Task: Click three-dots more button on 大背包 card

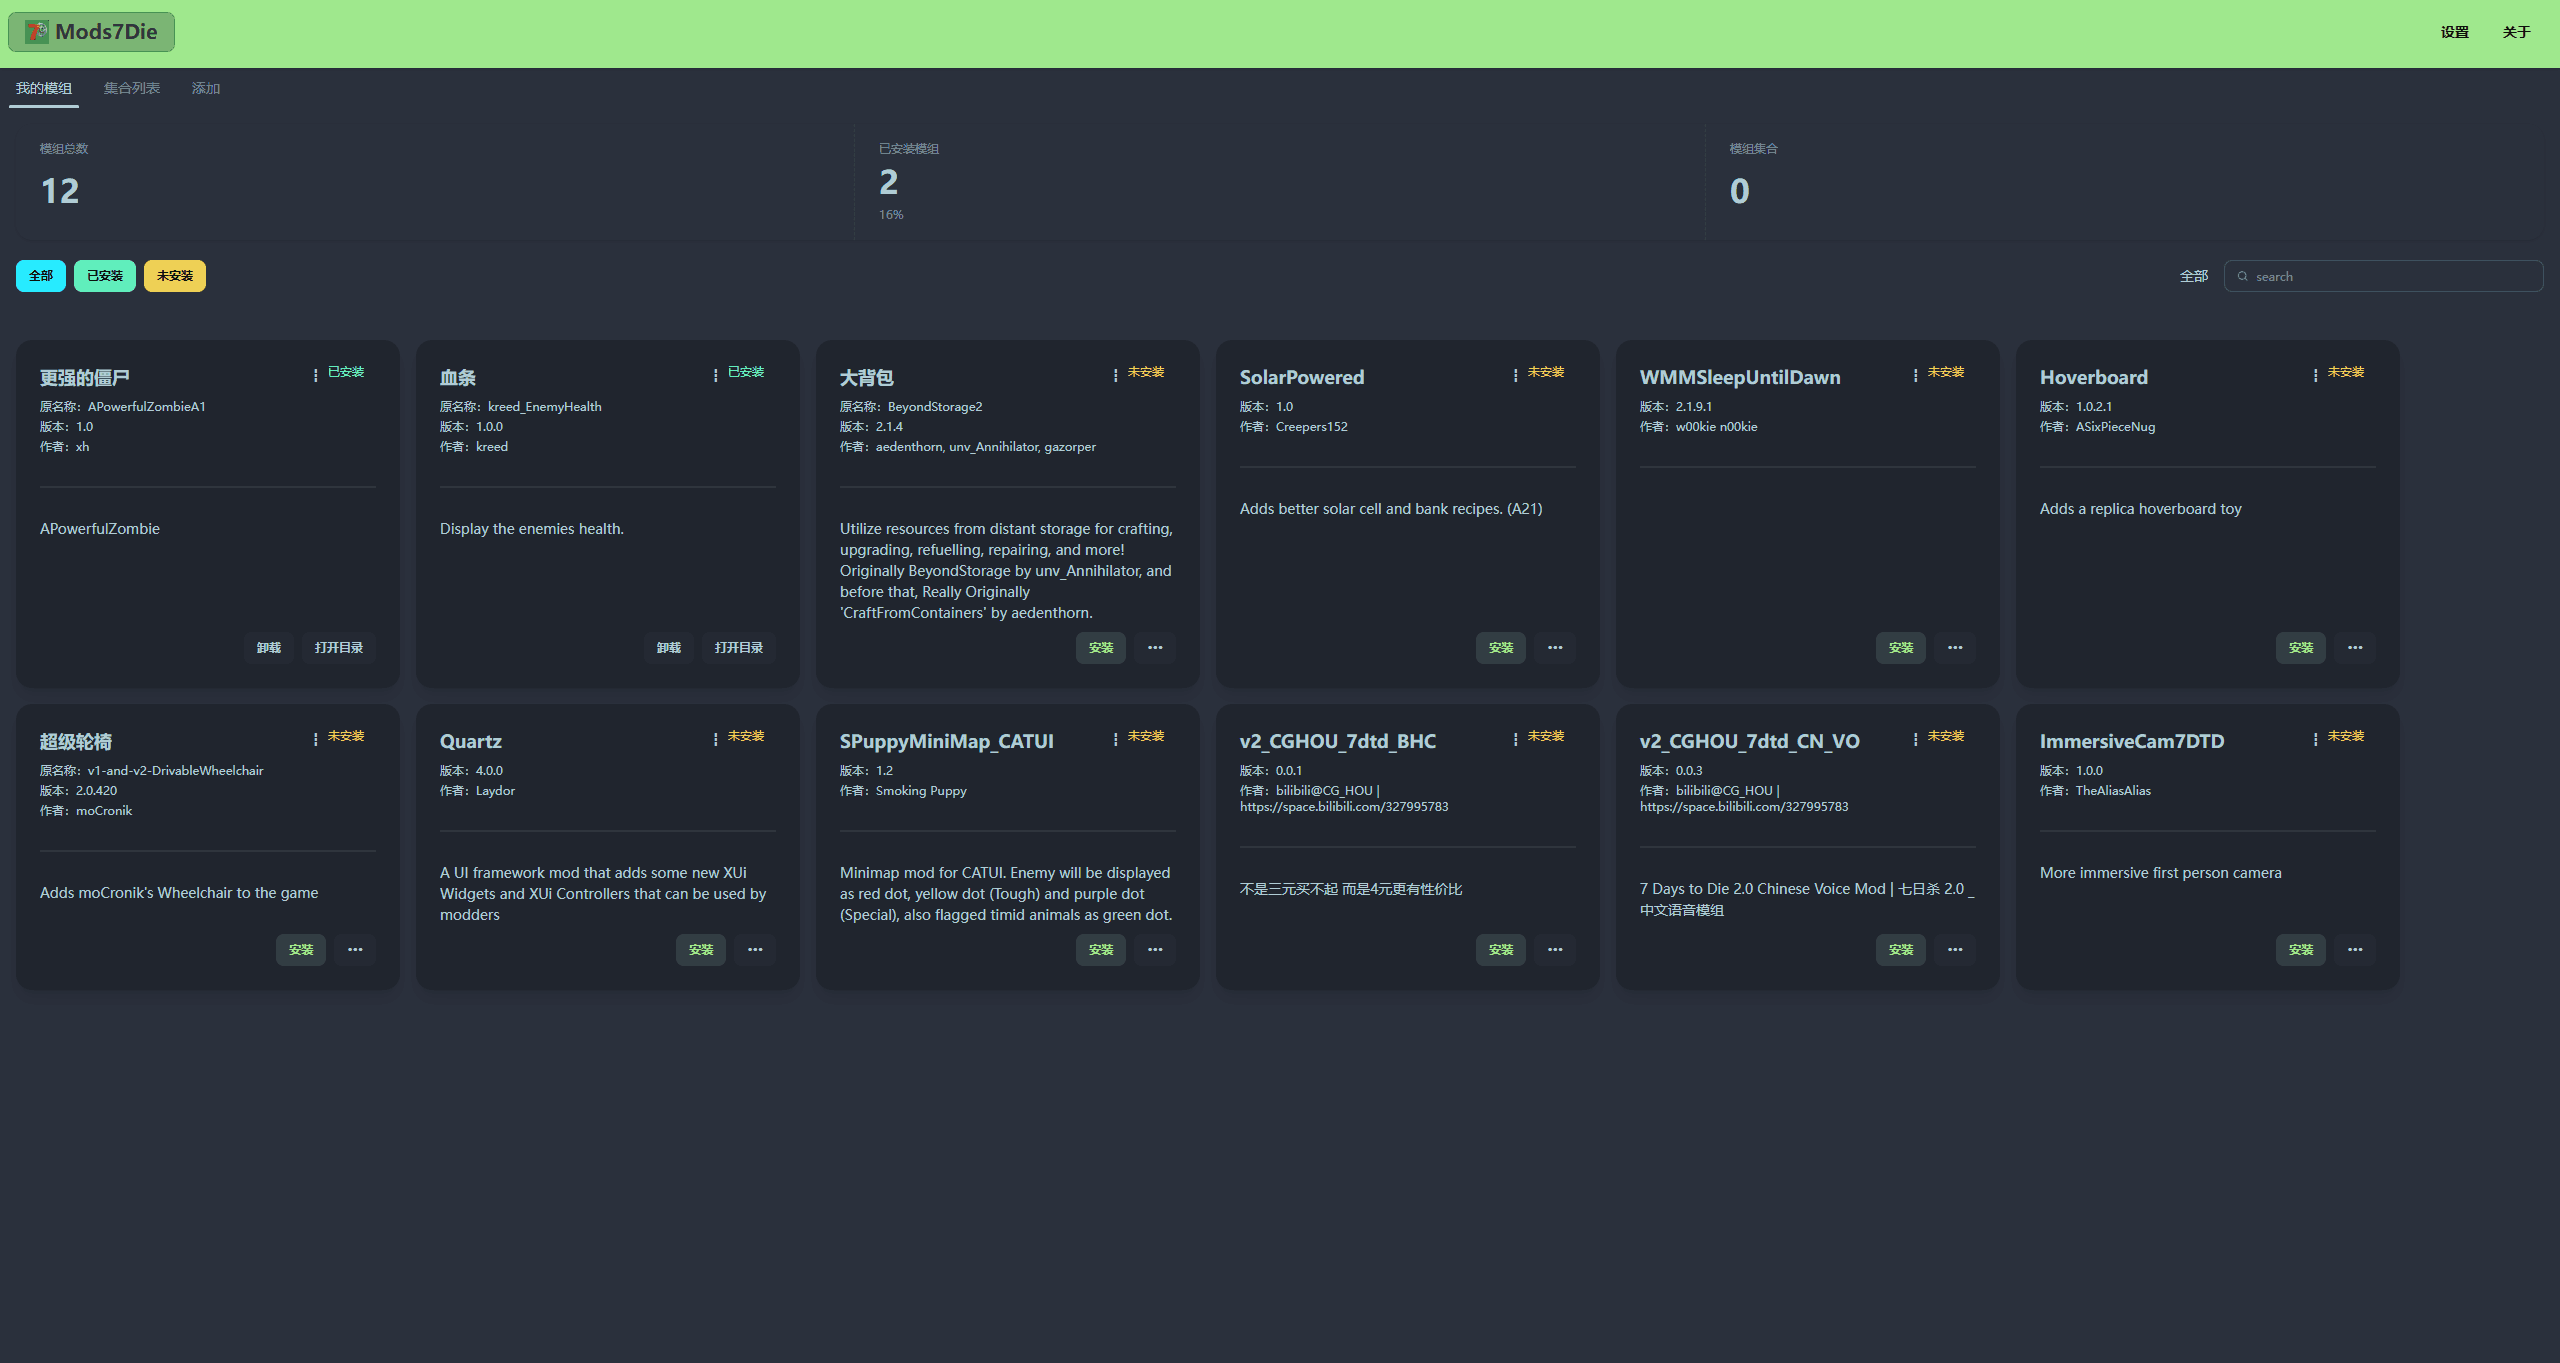Action: (x=1155, y=648)
